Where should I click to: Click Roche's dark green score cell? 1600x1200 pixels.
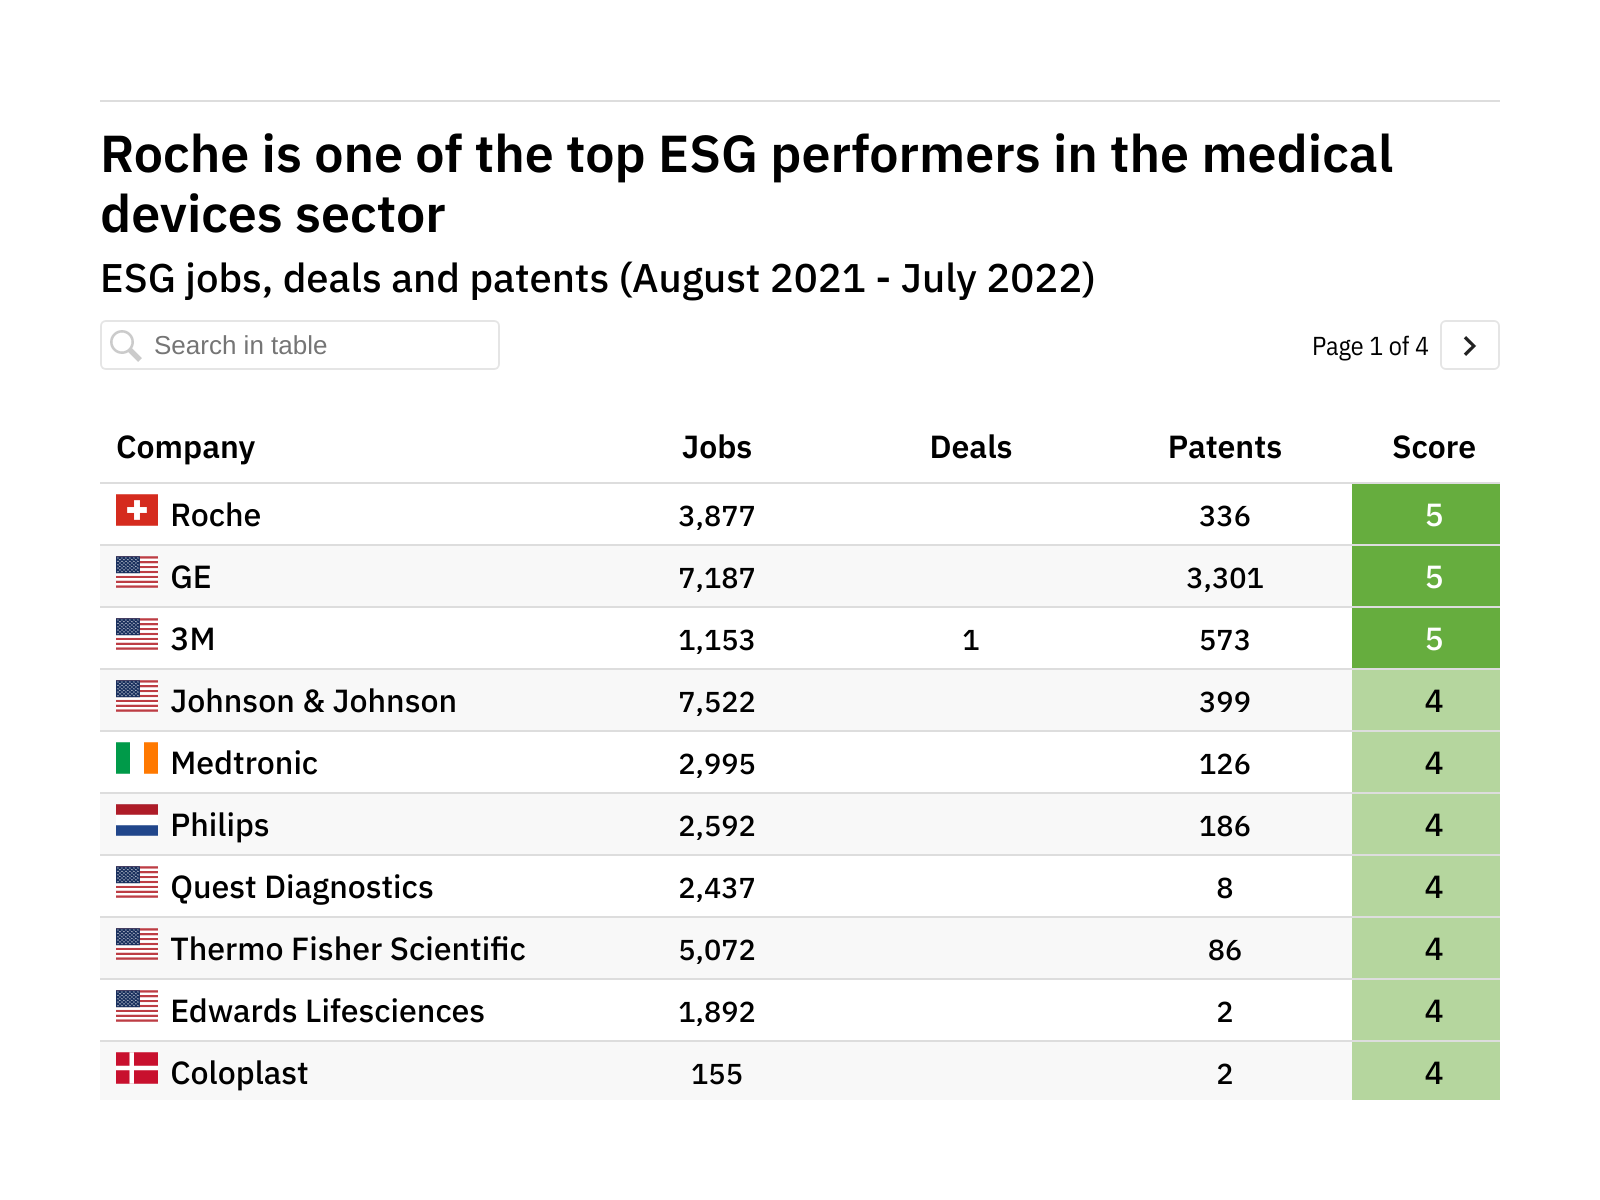(x=1426, y=515)
